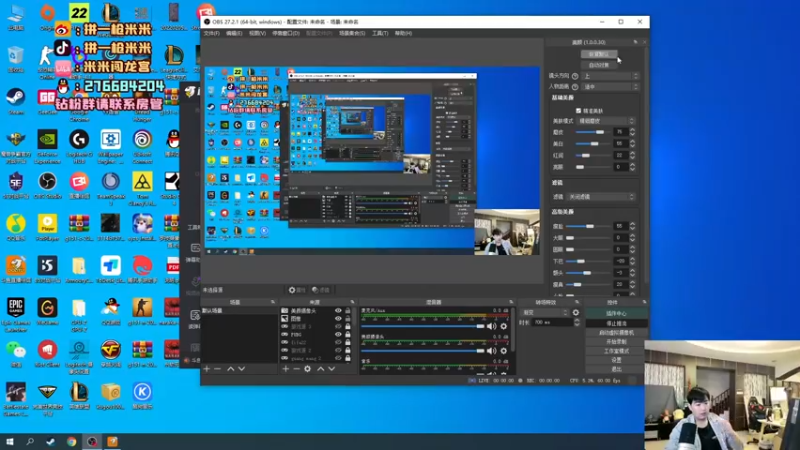Open source properties gear under sources list
The height and width of the screenshot is (450, 800).
coord(307,368)
